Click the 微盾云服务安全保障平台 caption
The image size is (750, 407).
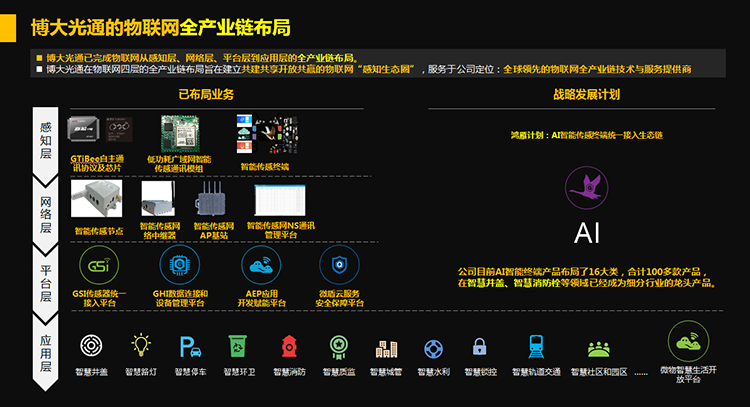coord(340,298)
